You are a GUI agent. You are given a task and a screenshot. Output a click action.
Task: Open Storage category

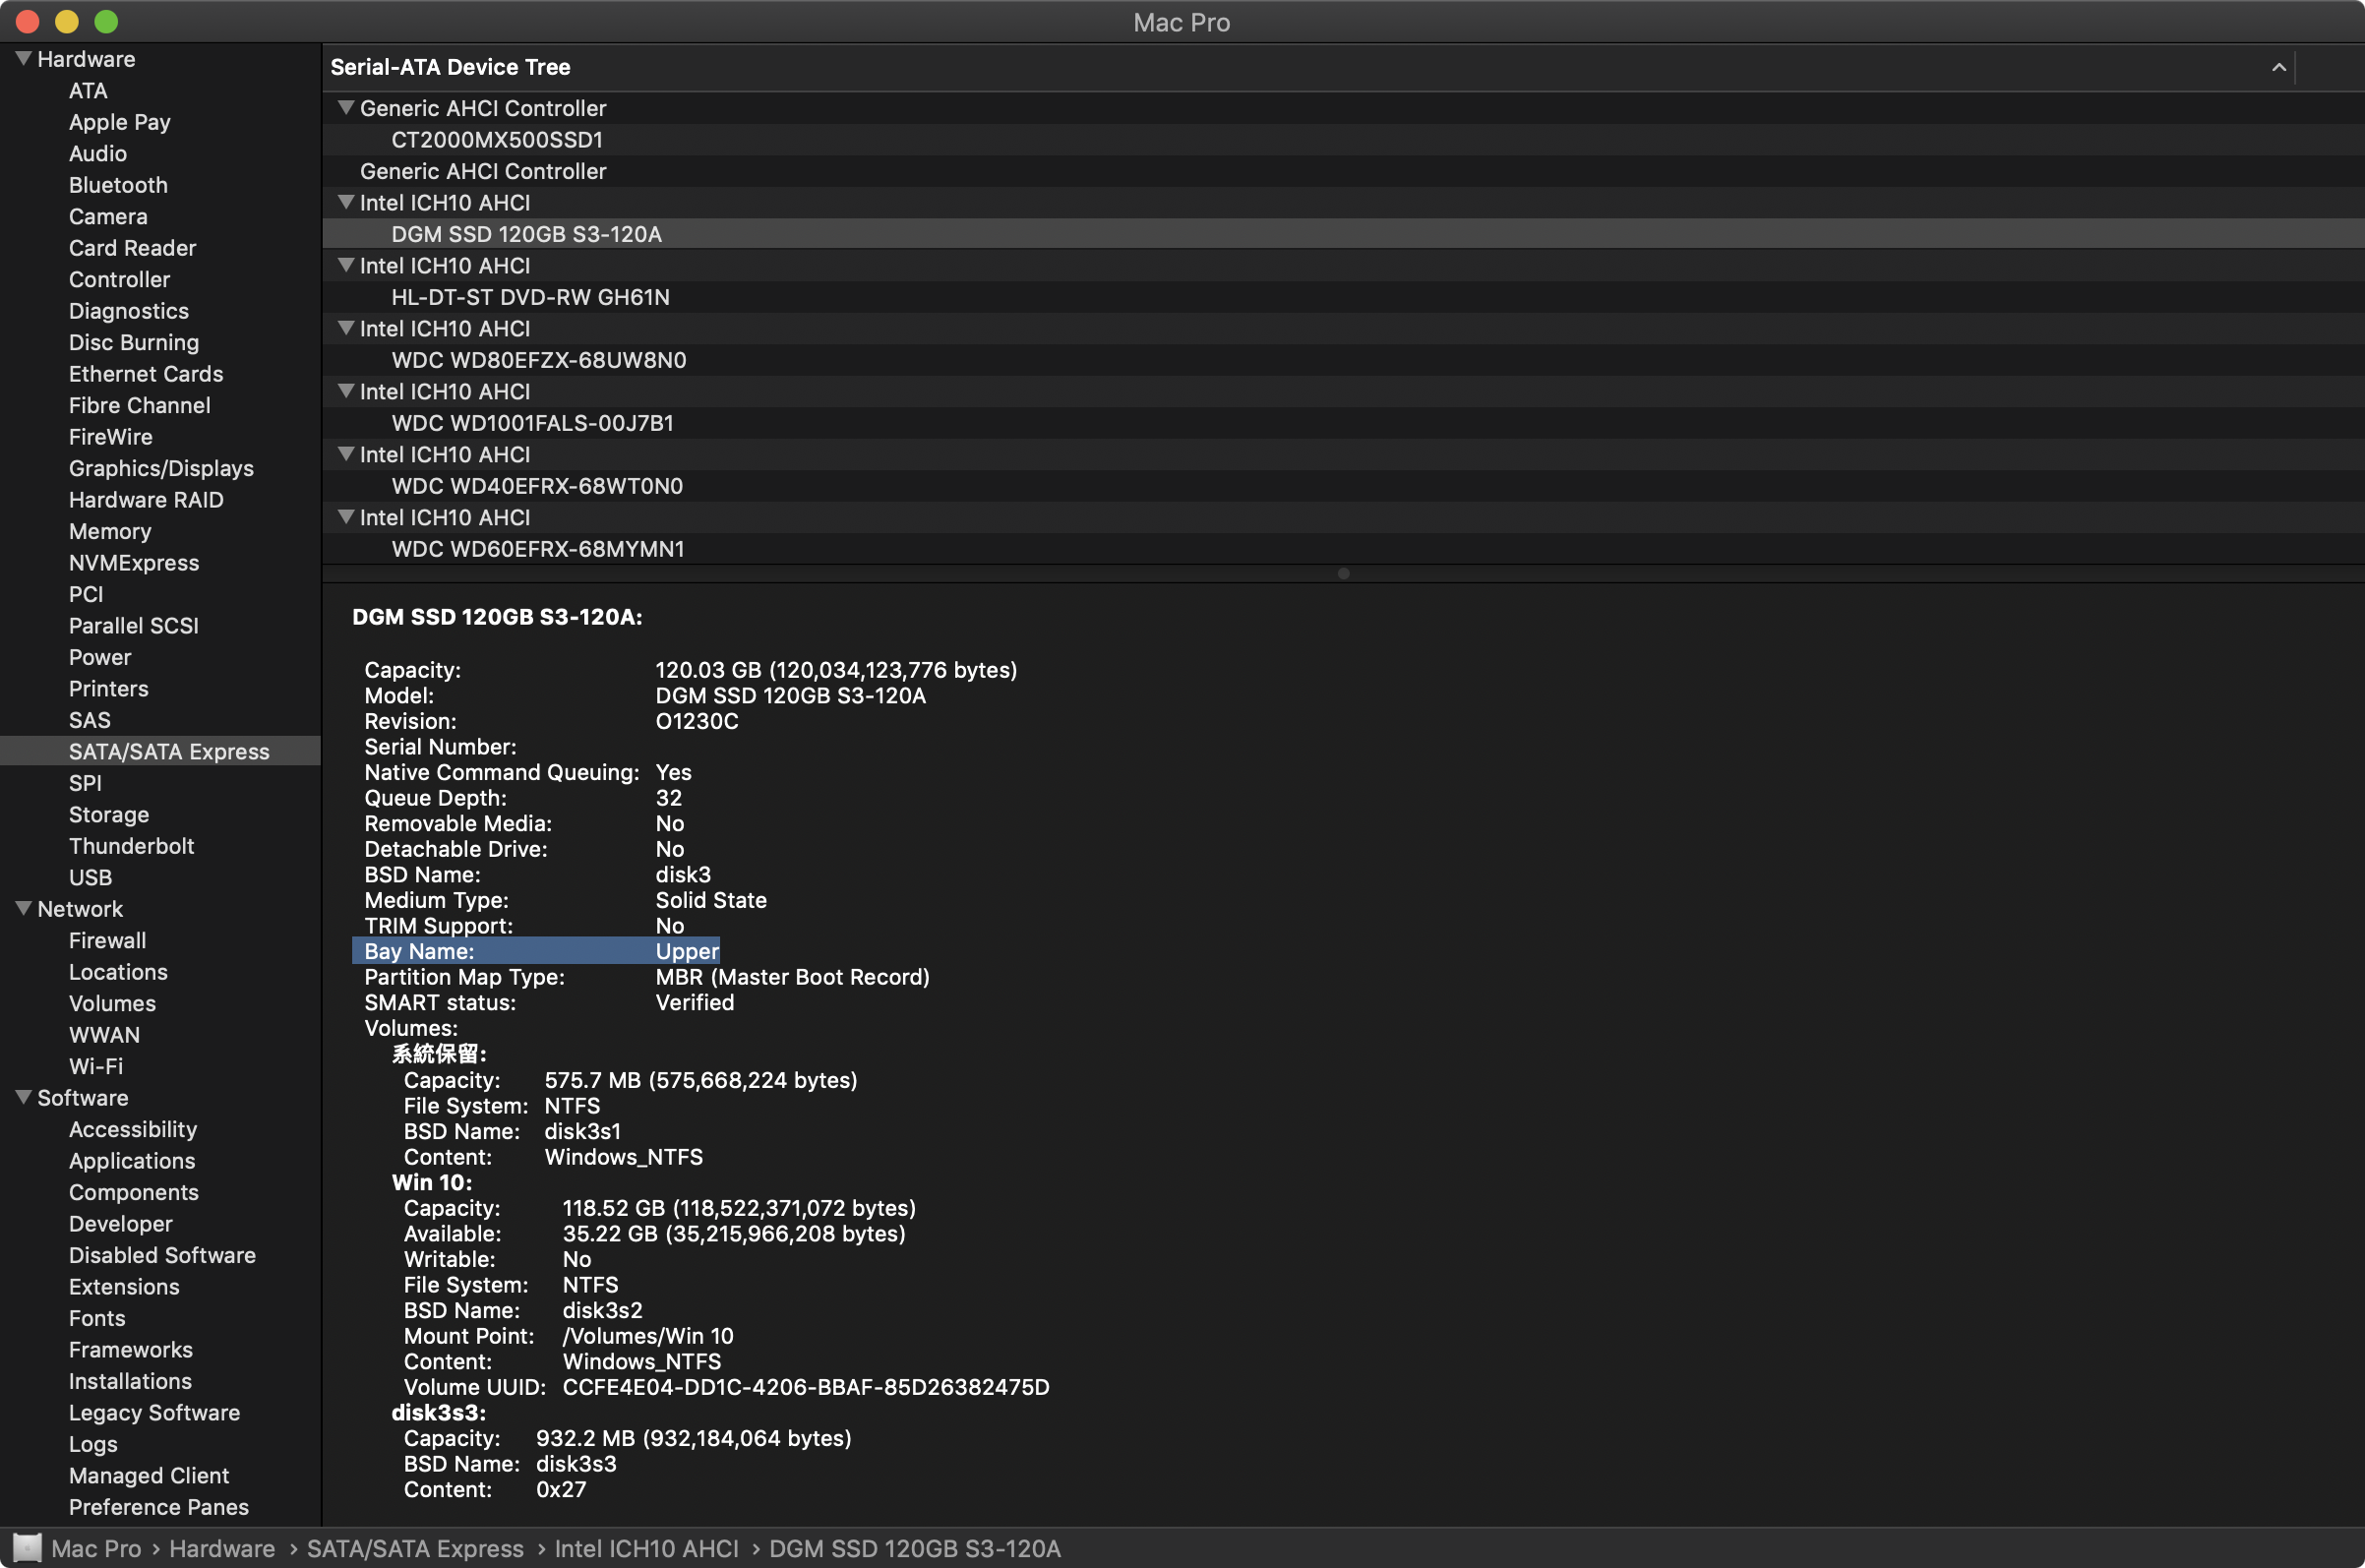coord(109,815)
